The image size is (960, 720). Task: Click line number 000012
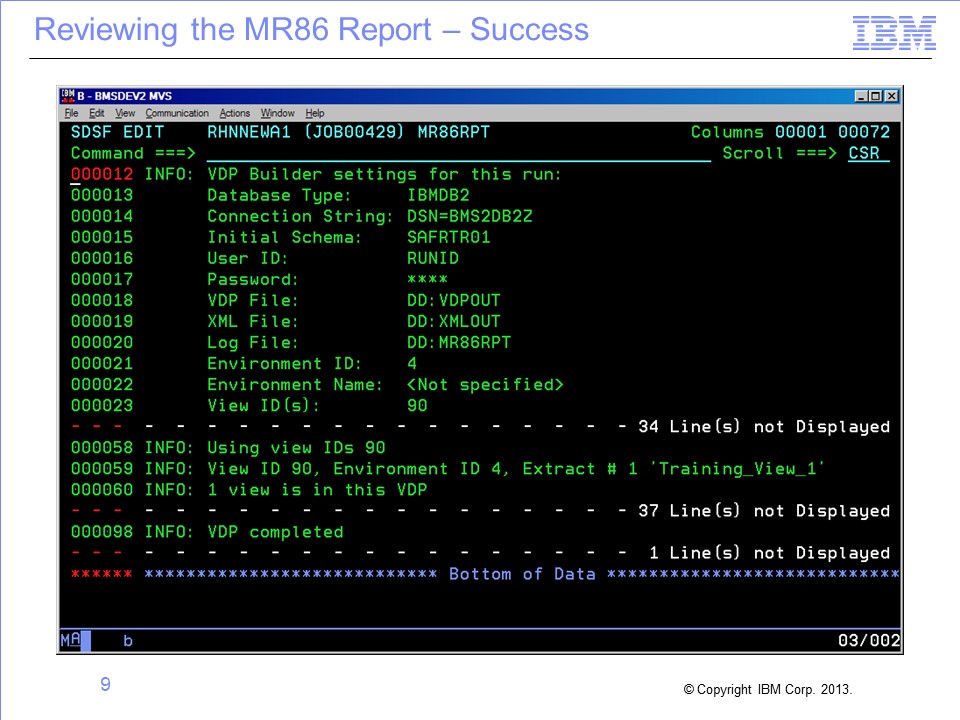point(102,174)
